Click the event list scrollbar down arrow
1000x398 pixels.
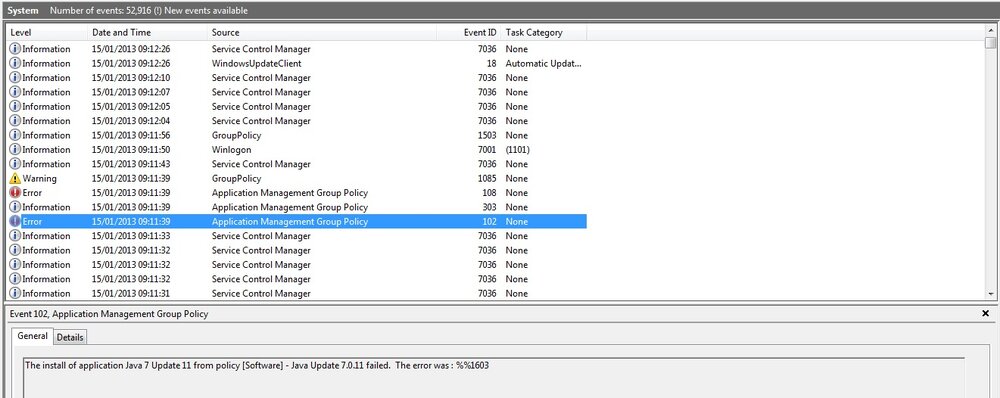coord(990,294)
